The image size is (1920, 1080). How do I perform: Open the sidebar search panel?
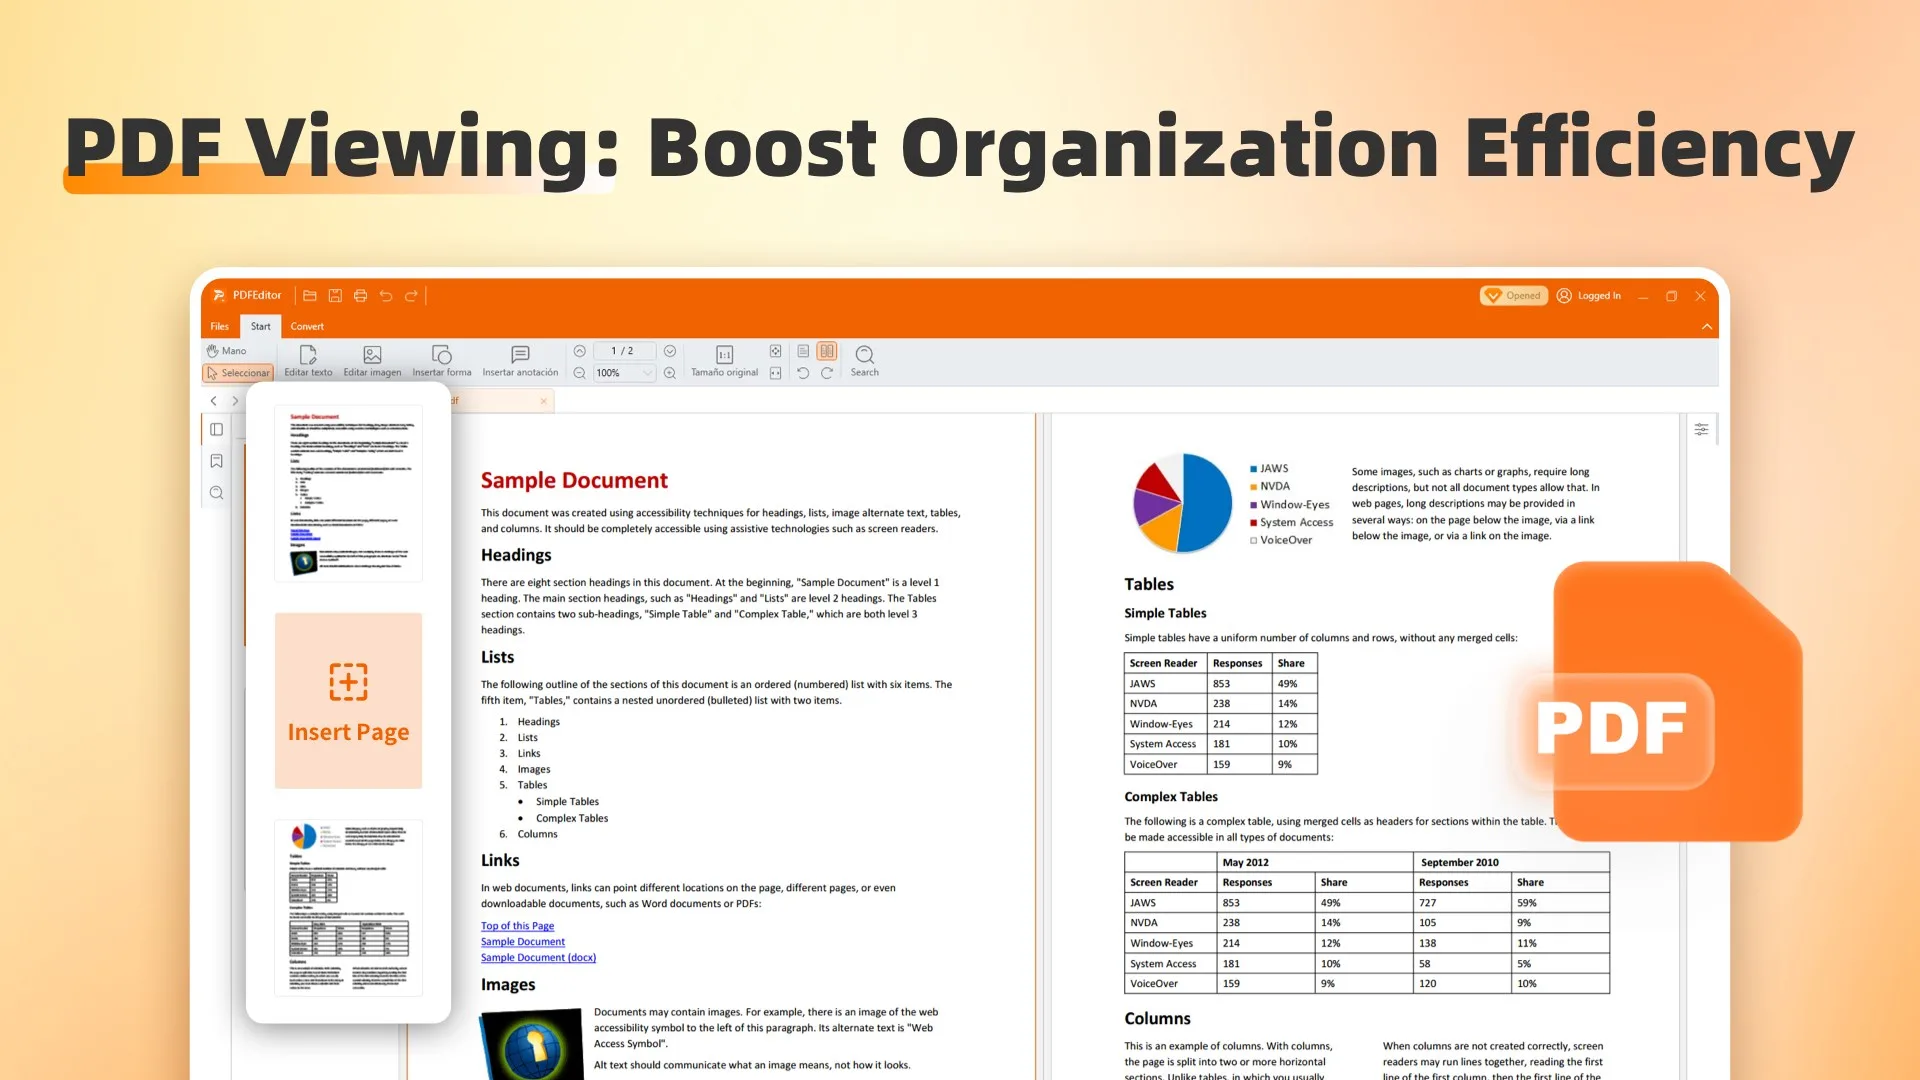tap(216, 493)
